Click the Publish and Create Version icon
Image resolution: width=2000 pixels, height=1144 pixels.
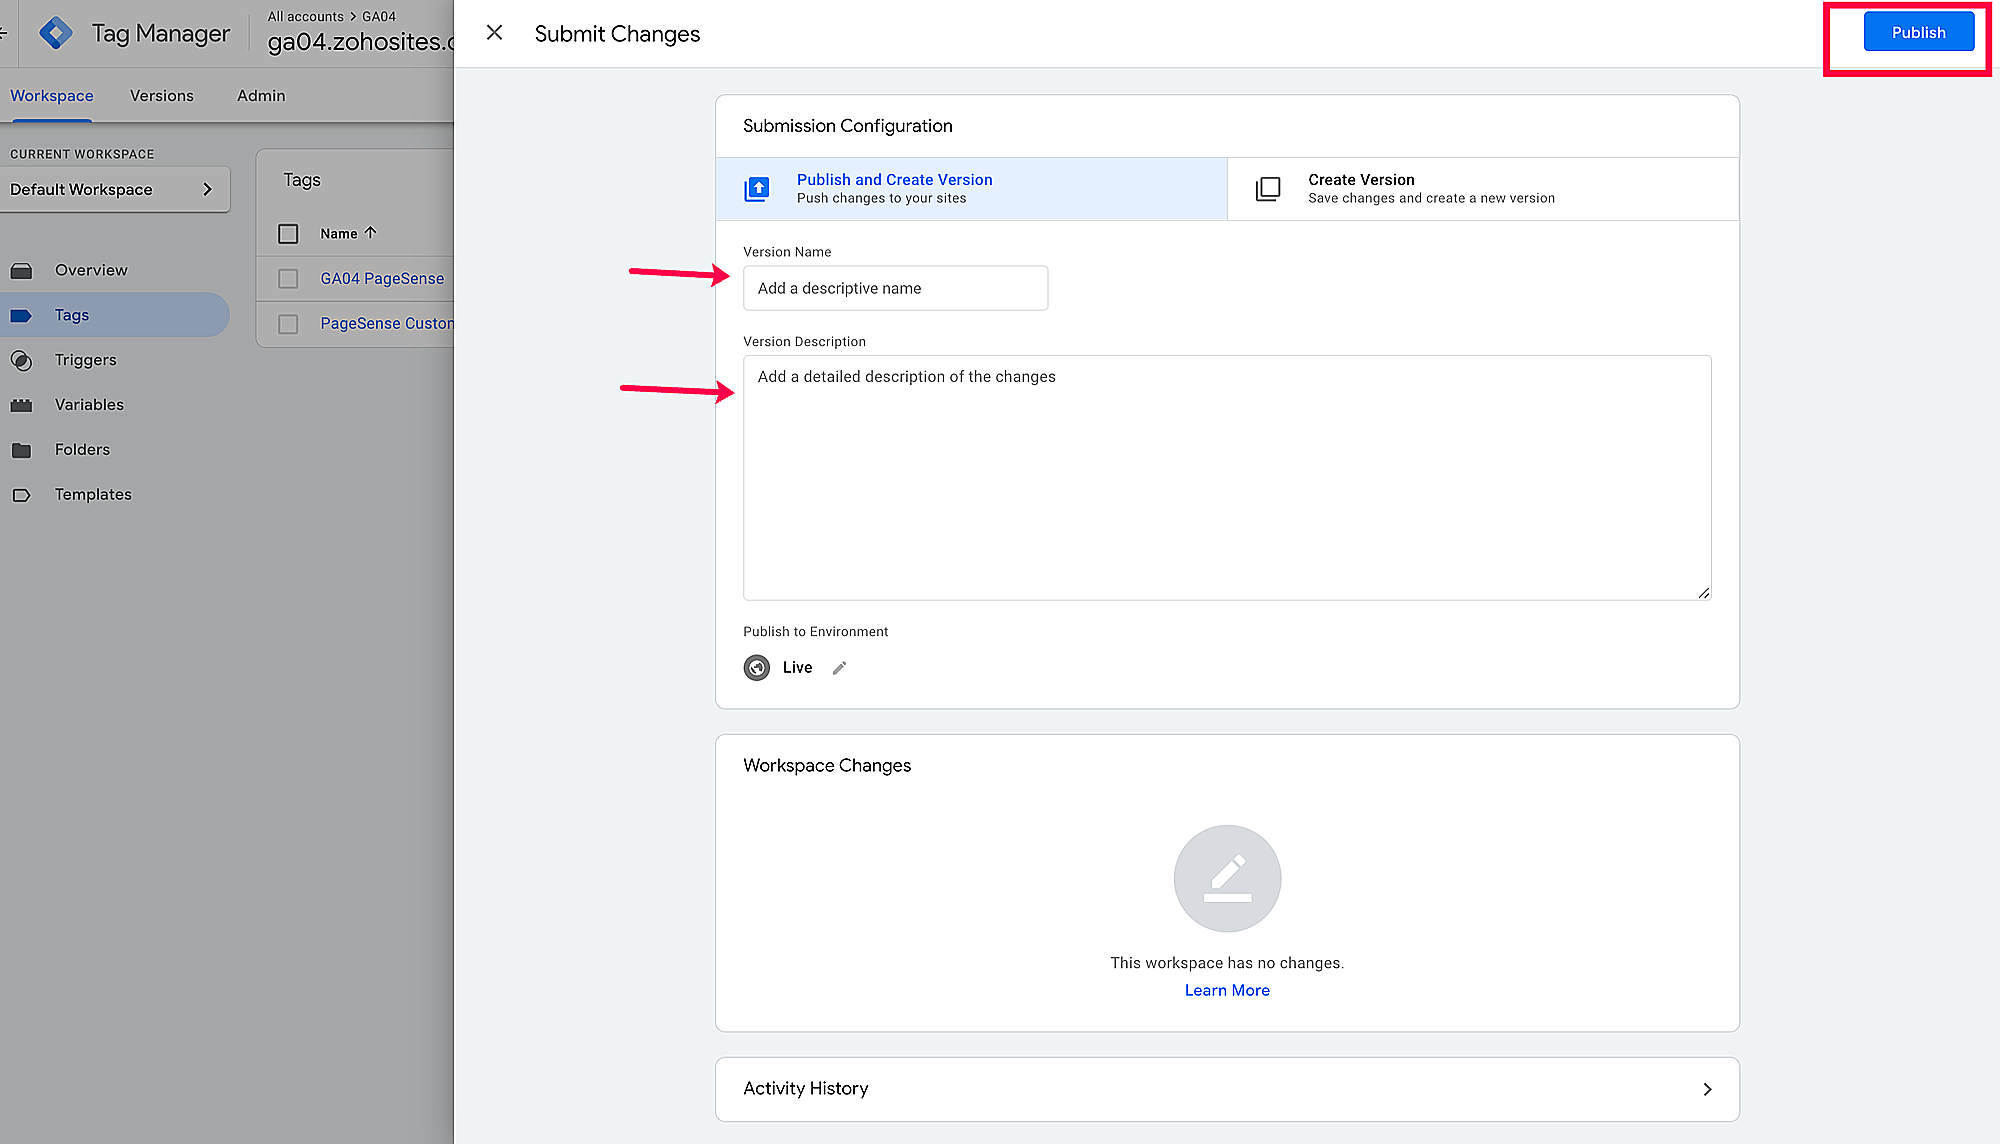click(757, 189)
